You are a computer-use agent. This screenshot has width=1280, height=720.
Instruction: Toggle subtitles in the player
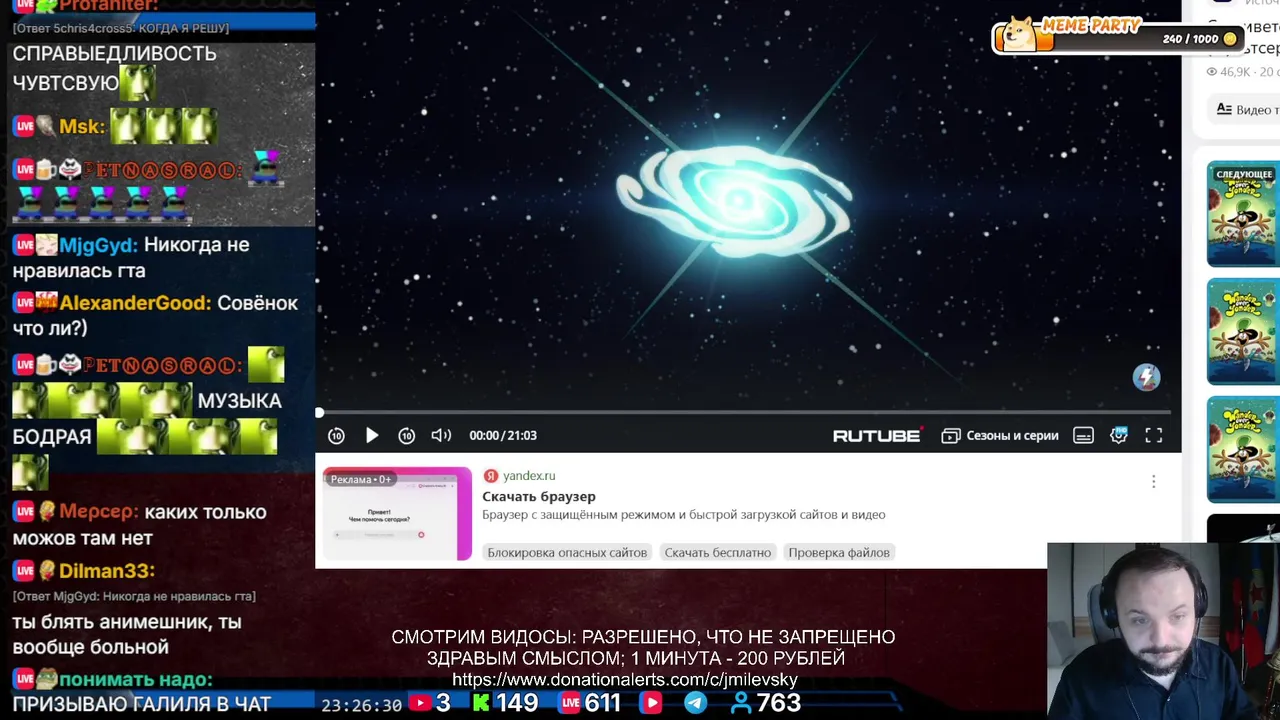point(1083,435)
